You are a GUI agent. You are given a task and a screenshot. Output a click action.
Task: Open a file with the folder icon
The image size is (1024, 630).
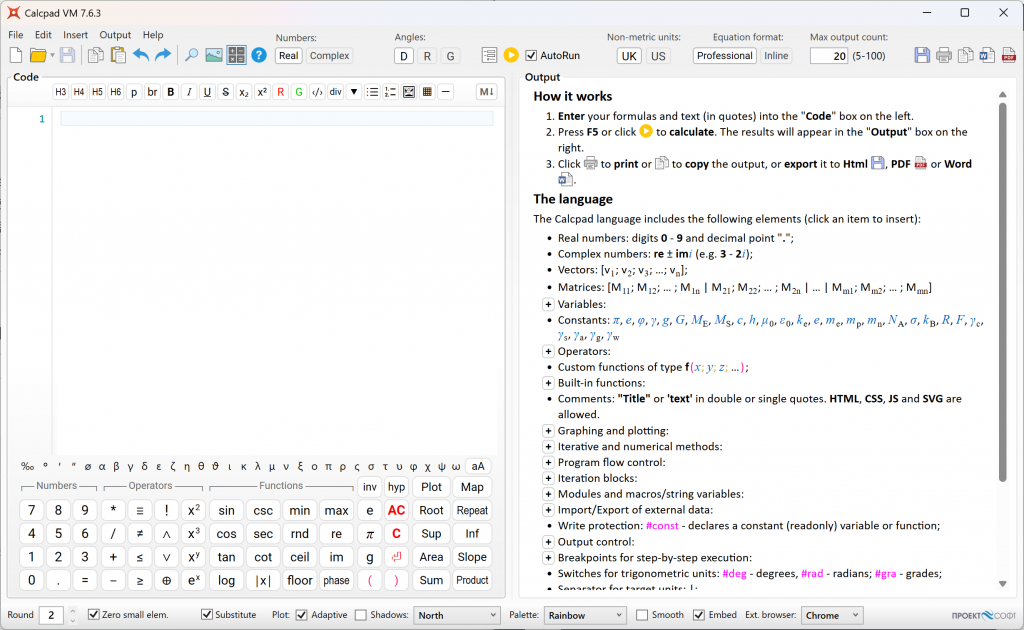[38, 55]
